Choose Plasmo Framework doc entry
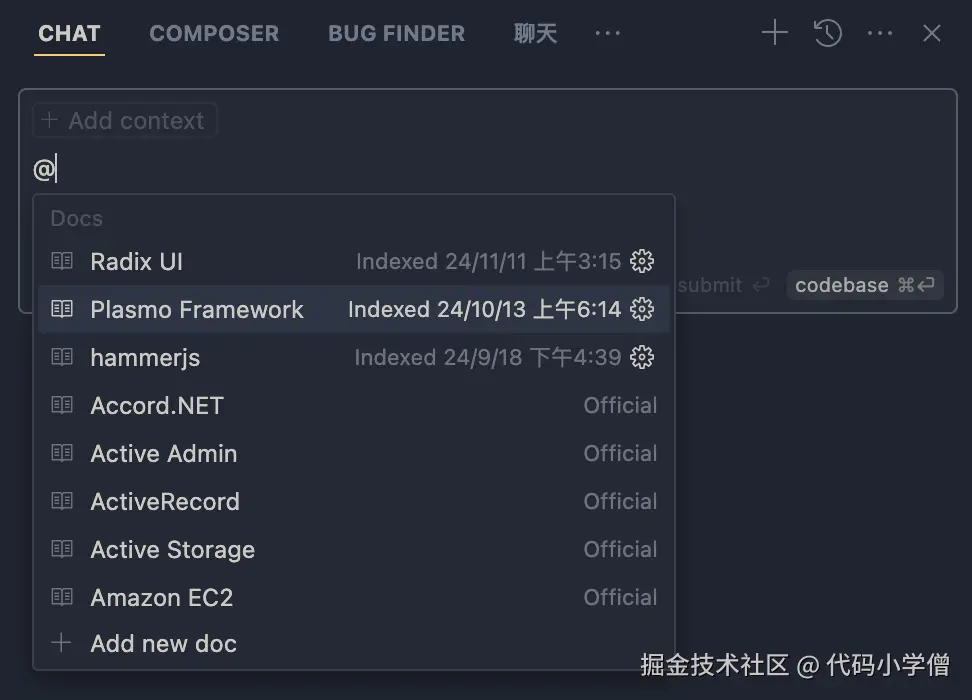The width and height of the screenshot is (972, 700). [197, 309]
